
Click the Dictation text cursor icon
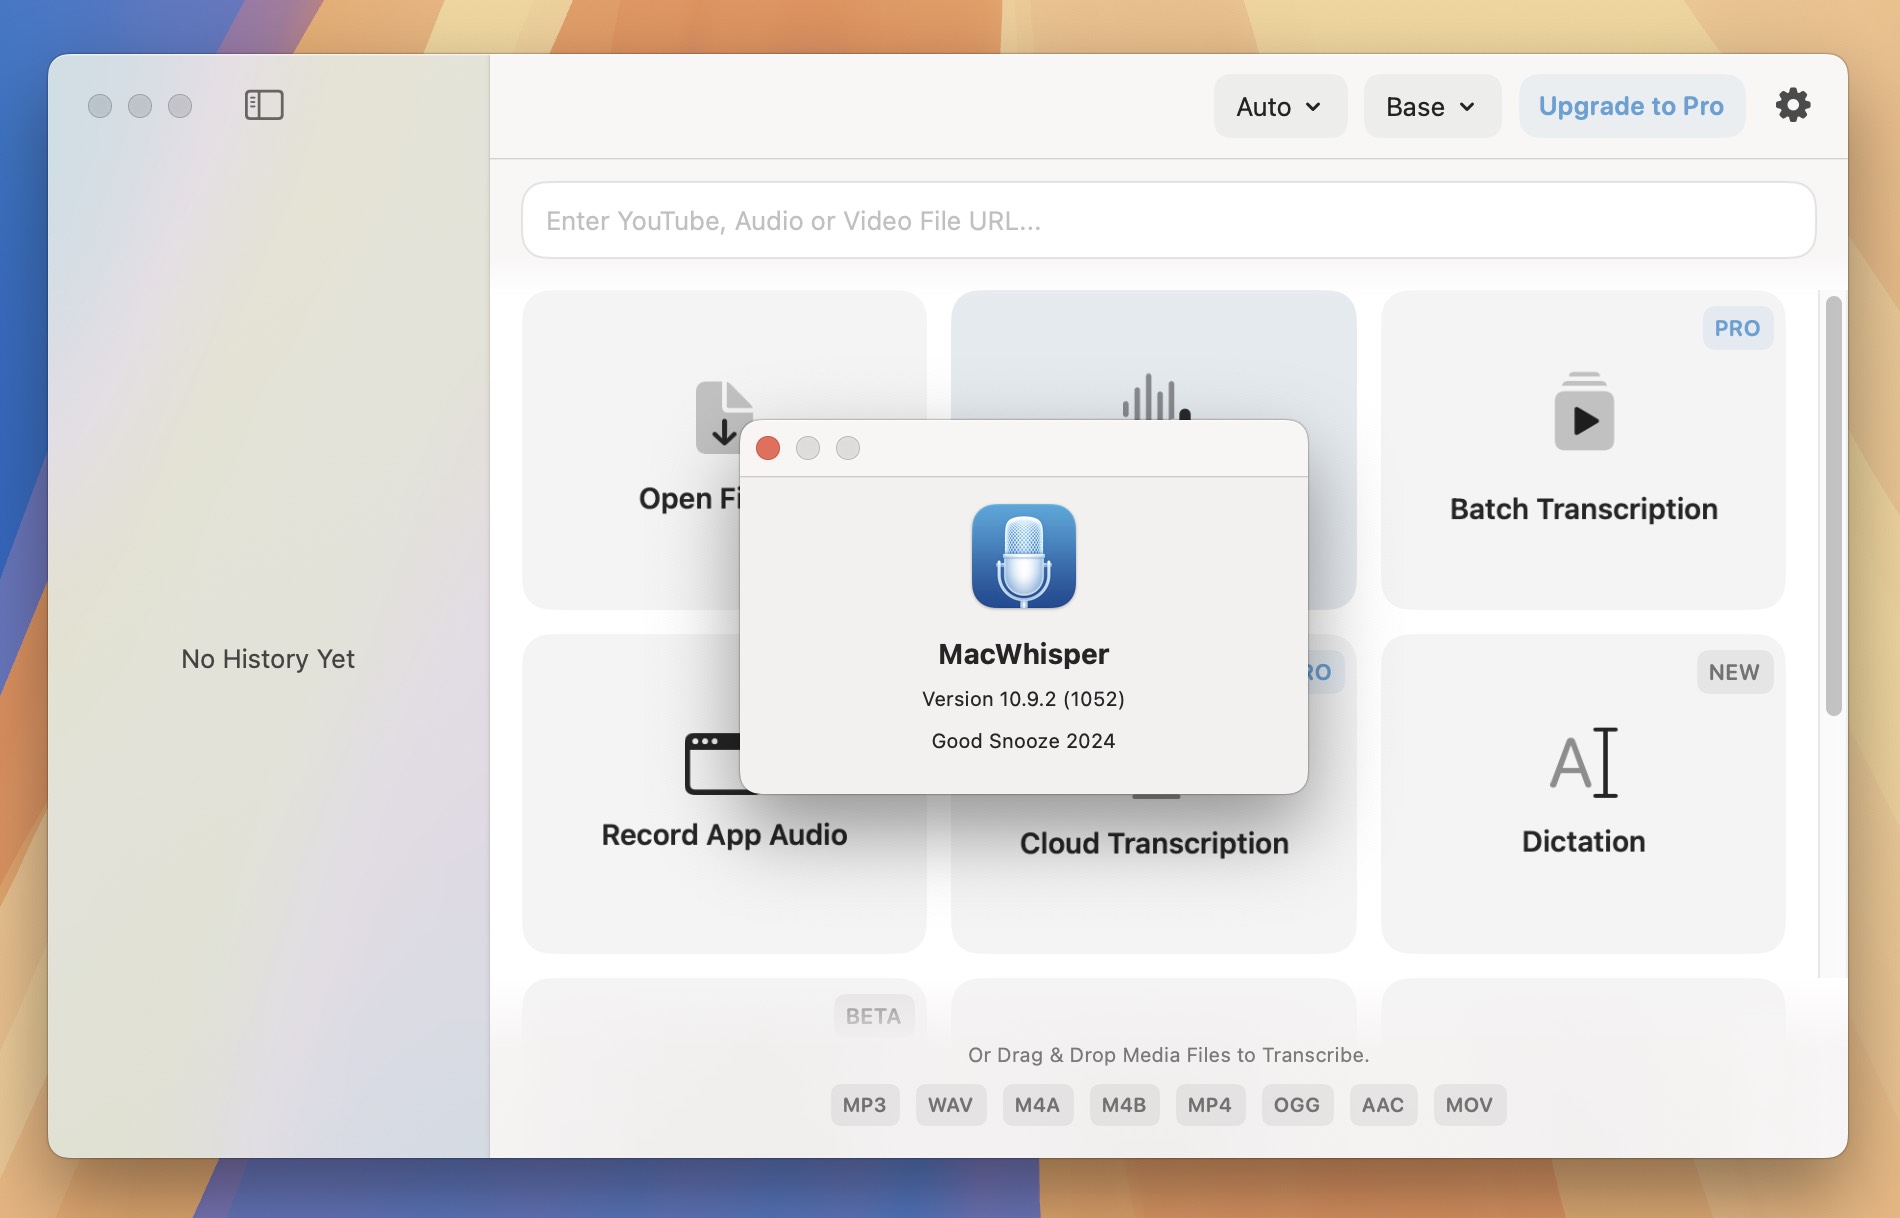(x=1584, y=762)
